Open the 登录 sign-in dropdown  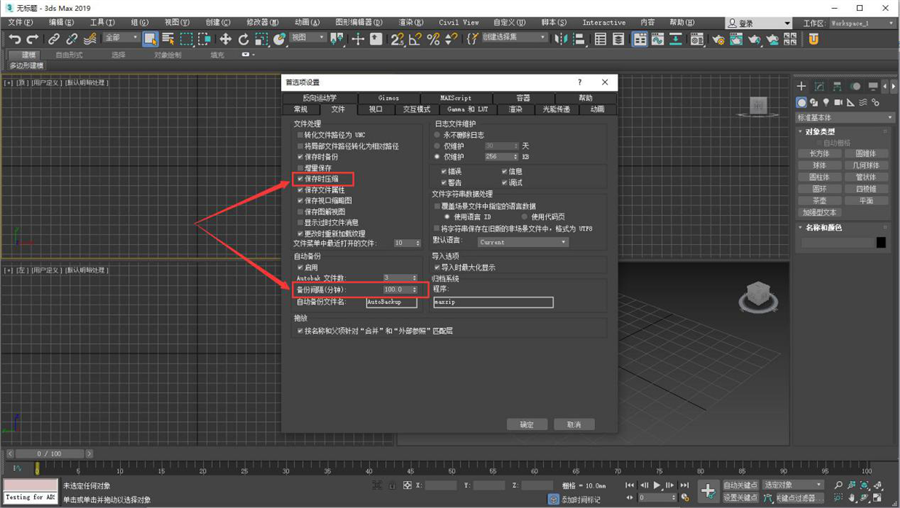pyautogui.click(x=758, y=23)
